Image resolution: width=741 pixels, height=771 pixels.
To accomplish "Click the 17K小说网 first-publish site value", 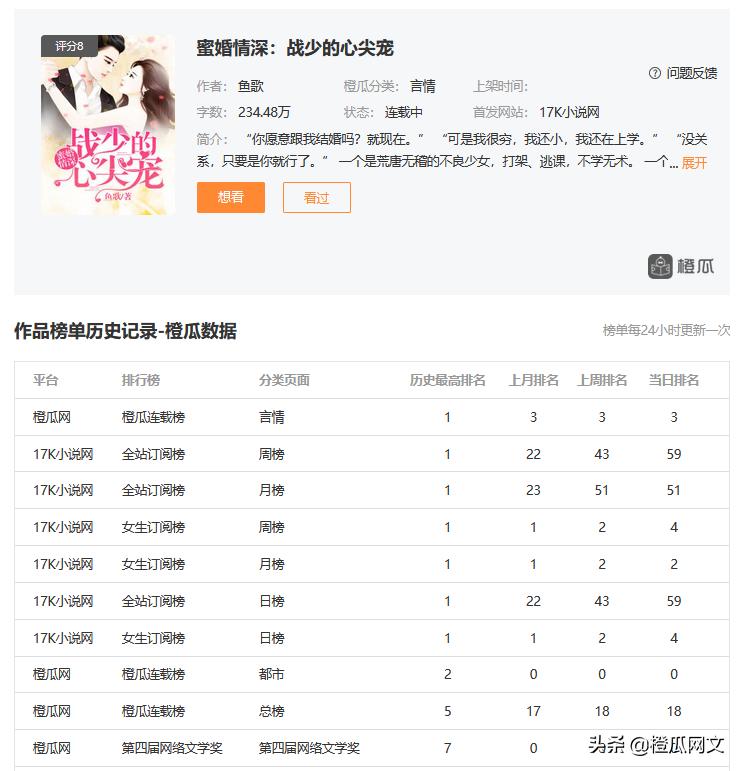I will coord(569,112).
